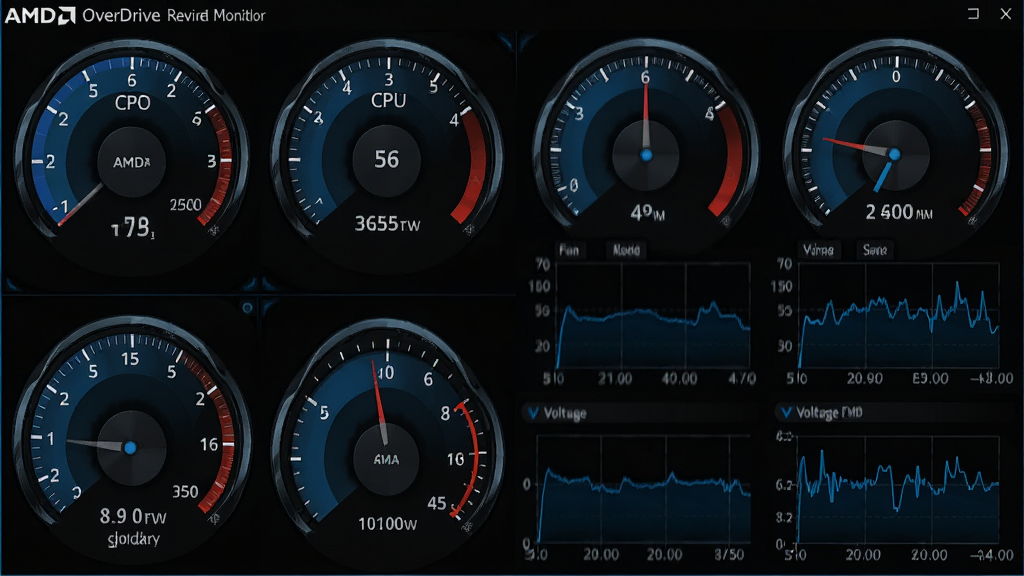This screenshot has width=1024, height=576.
Task: Click the blue center dot of the 49м gauge
Action: point(646,155)
